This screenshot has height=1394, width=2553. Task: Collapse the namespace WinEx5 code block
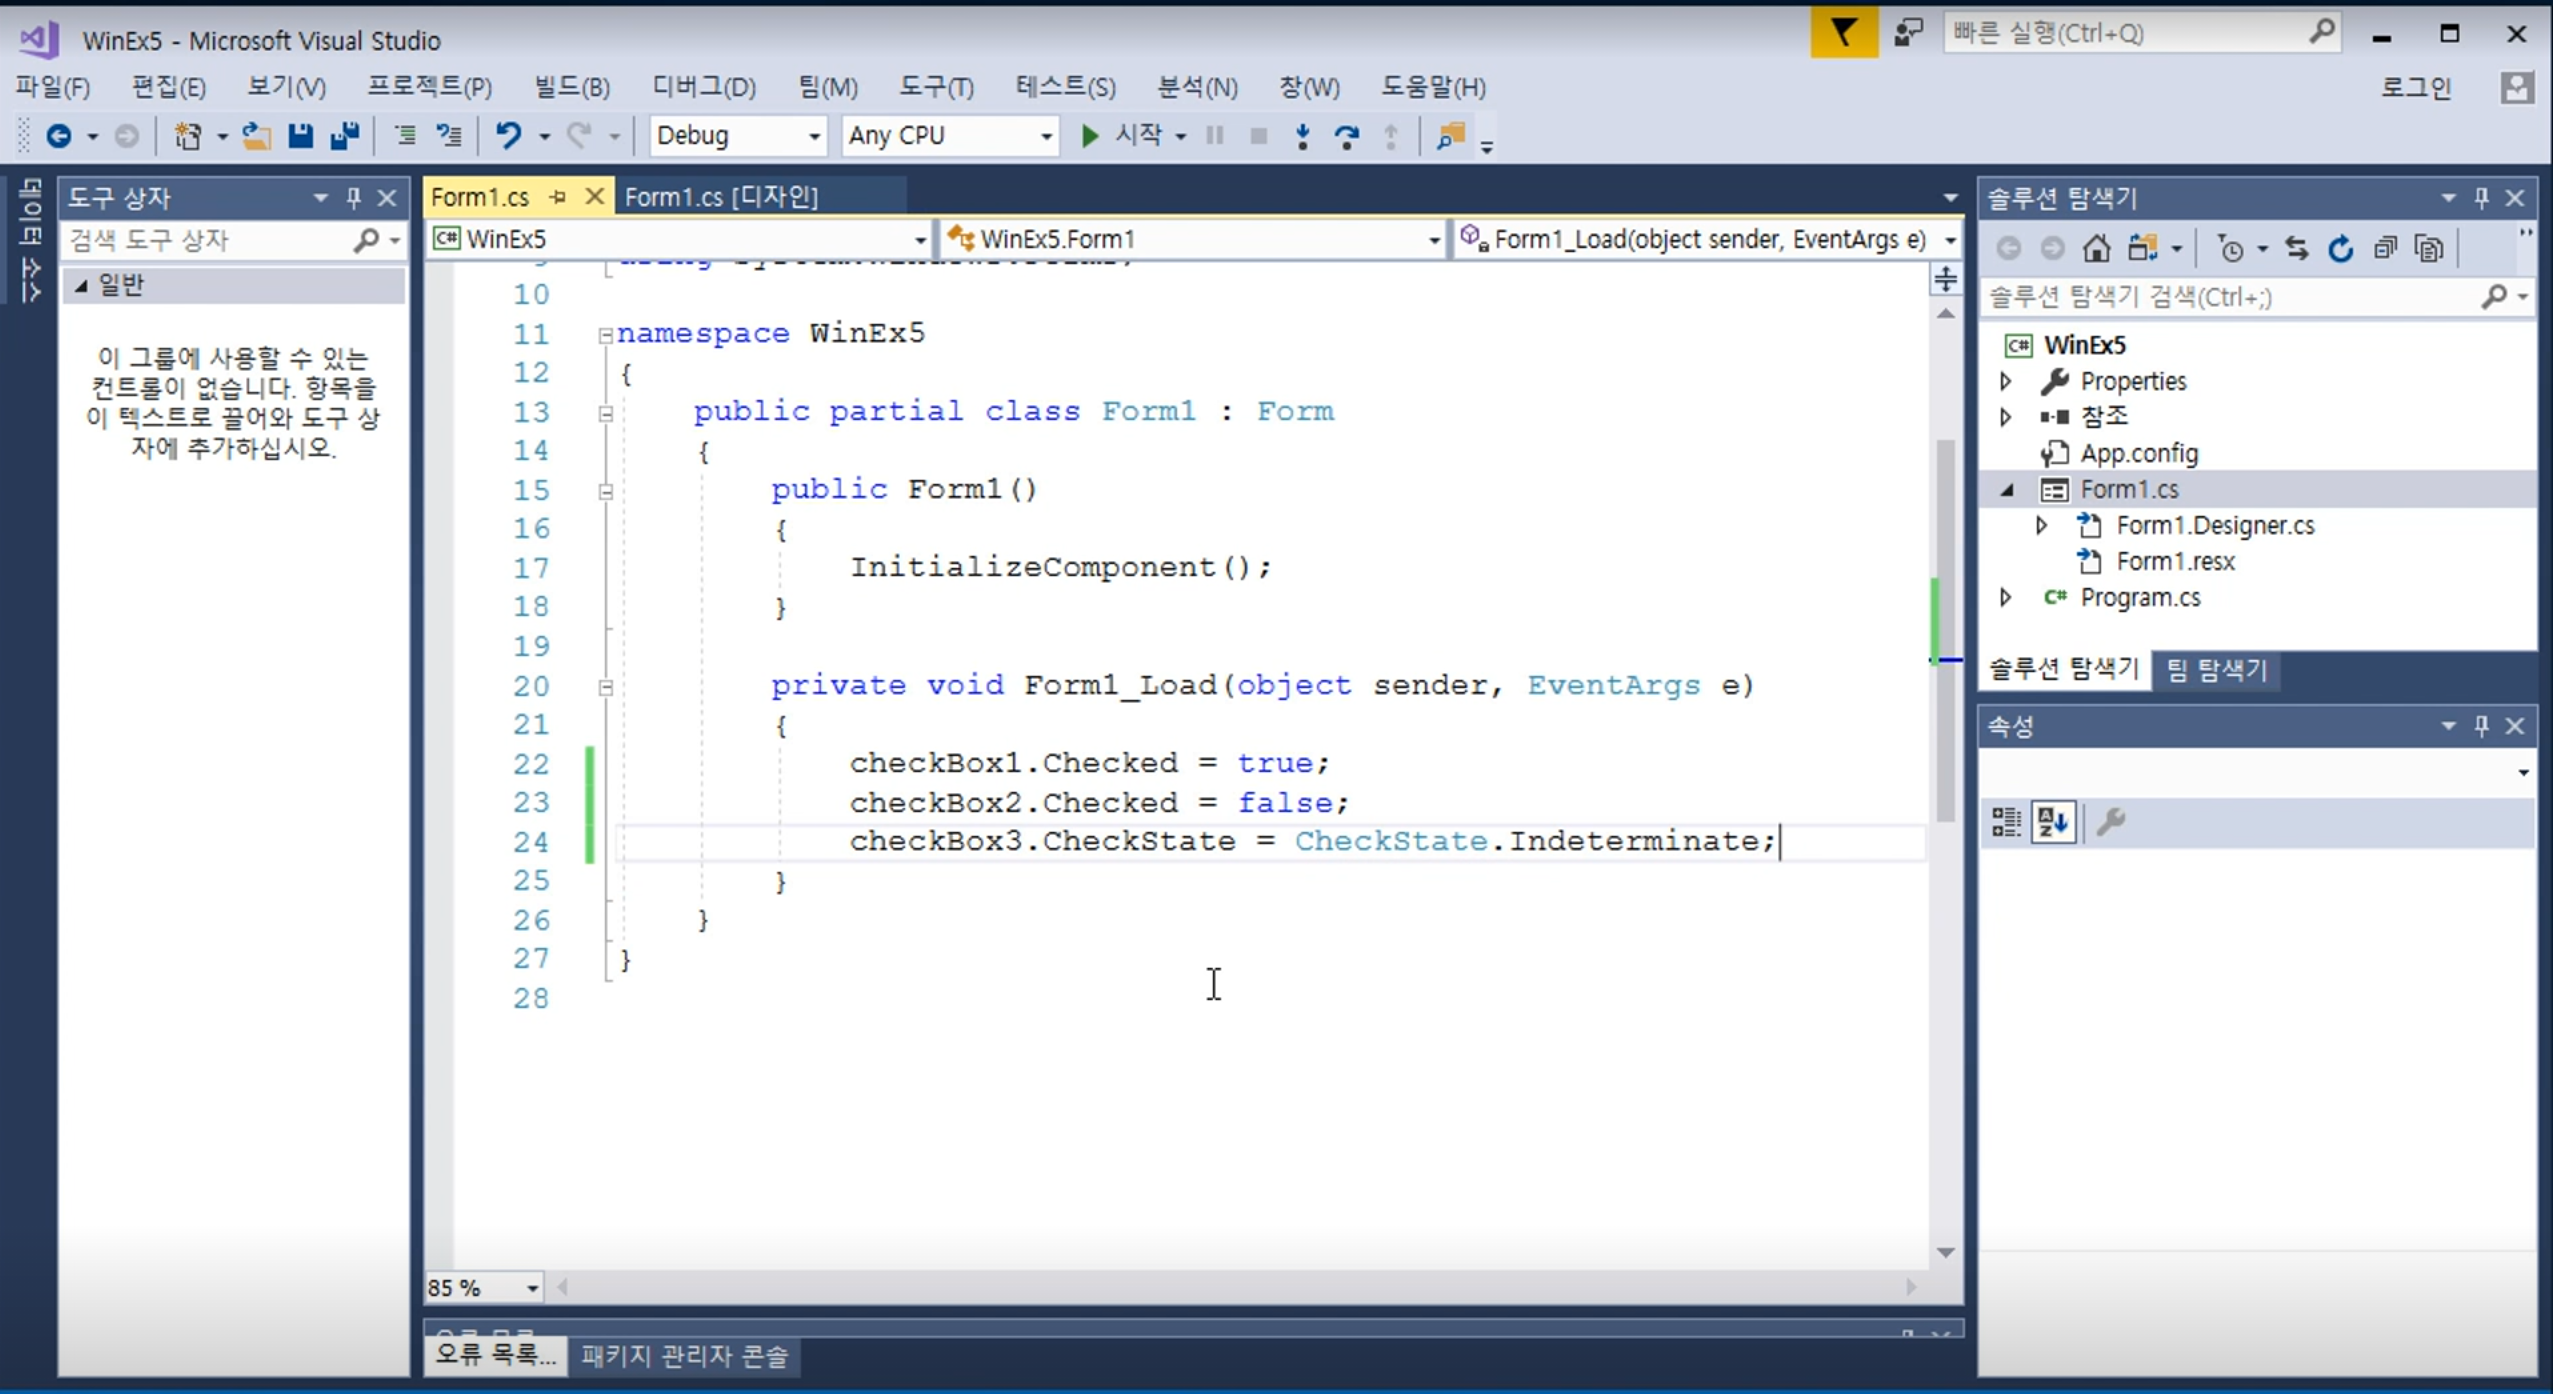coord(605,335)
